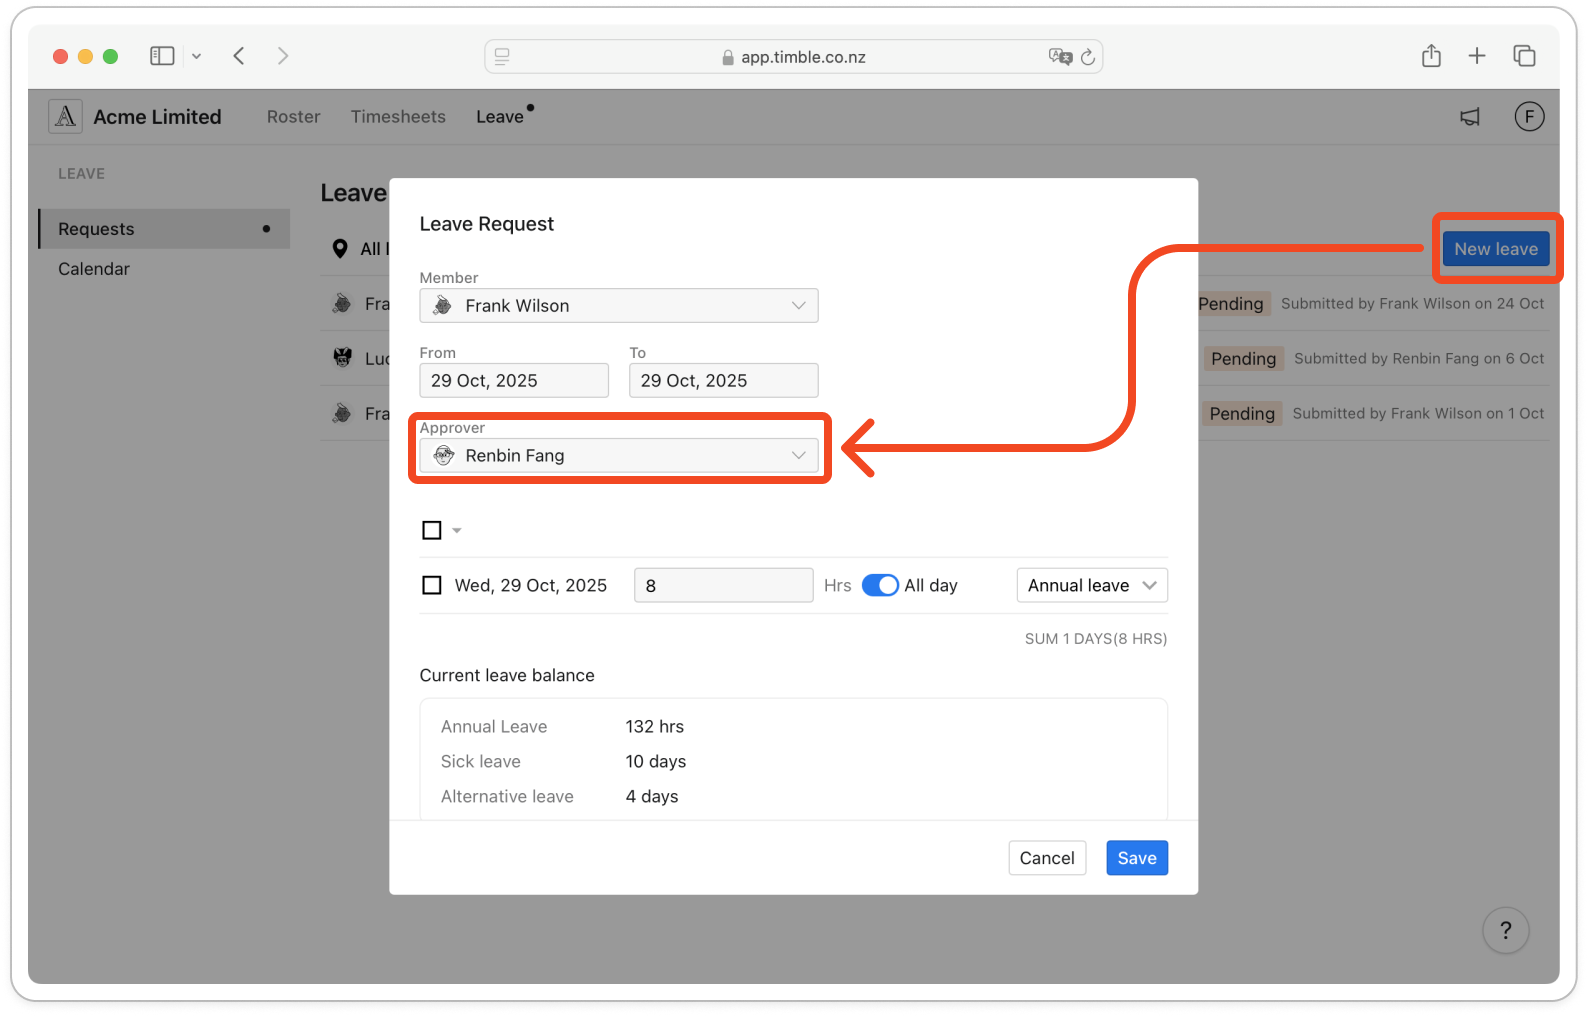The image size is (1588, 1016).
Task: Show the tab overview icon
Action: [1524, 56]
